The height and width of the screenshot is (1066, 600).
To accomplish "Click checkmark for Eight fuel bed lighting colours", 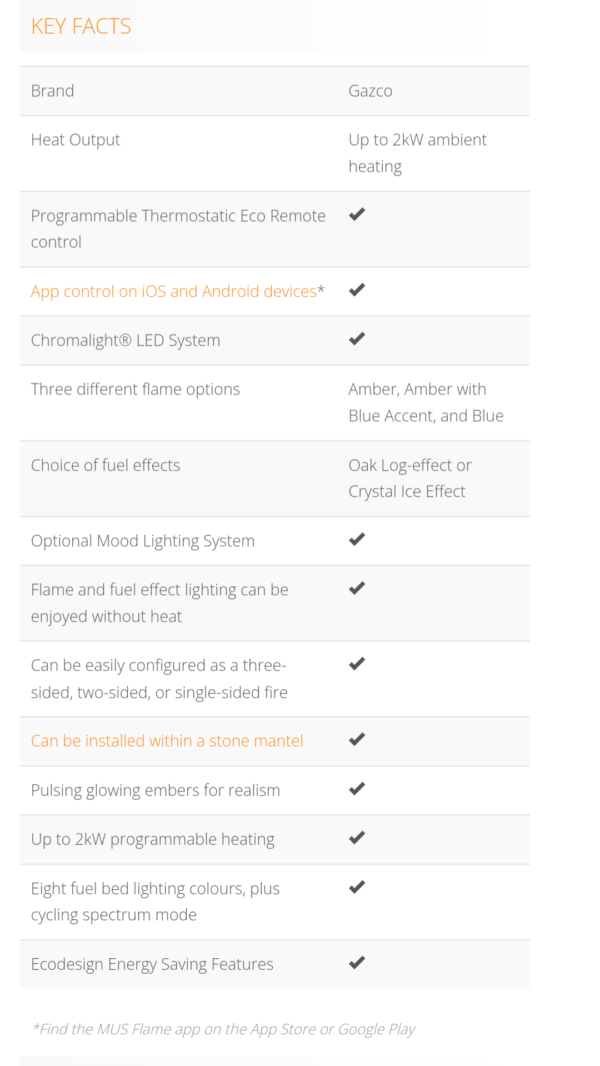I will pos(357,887).
